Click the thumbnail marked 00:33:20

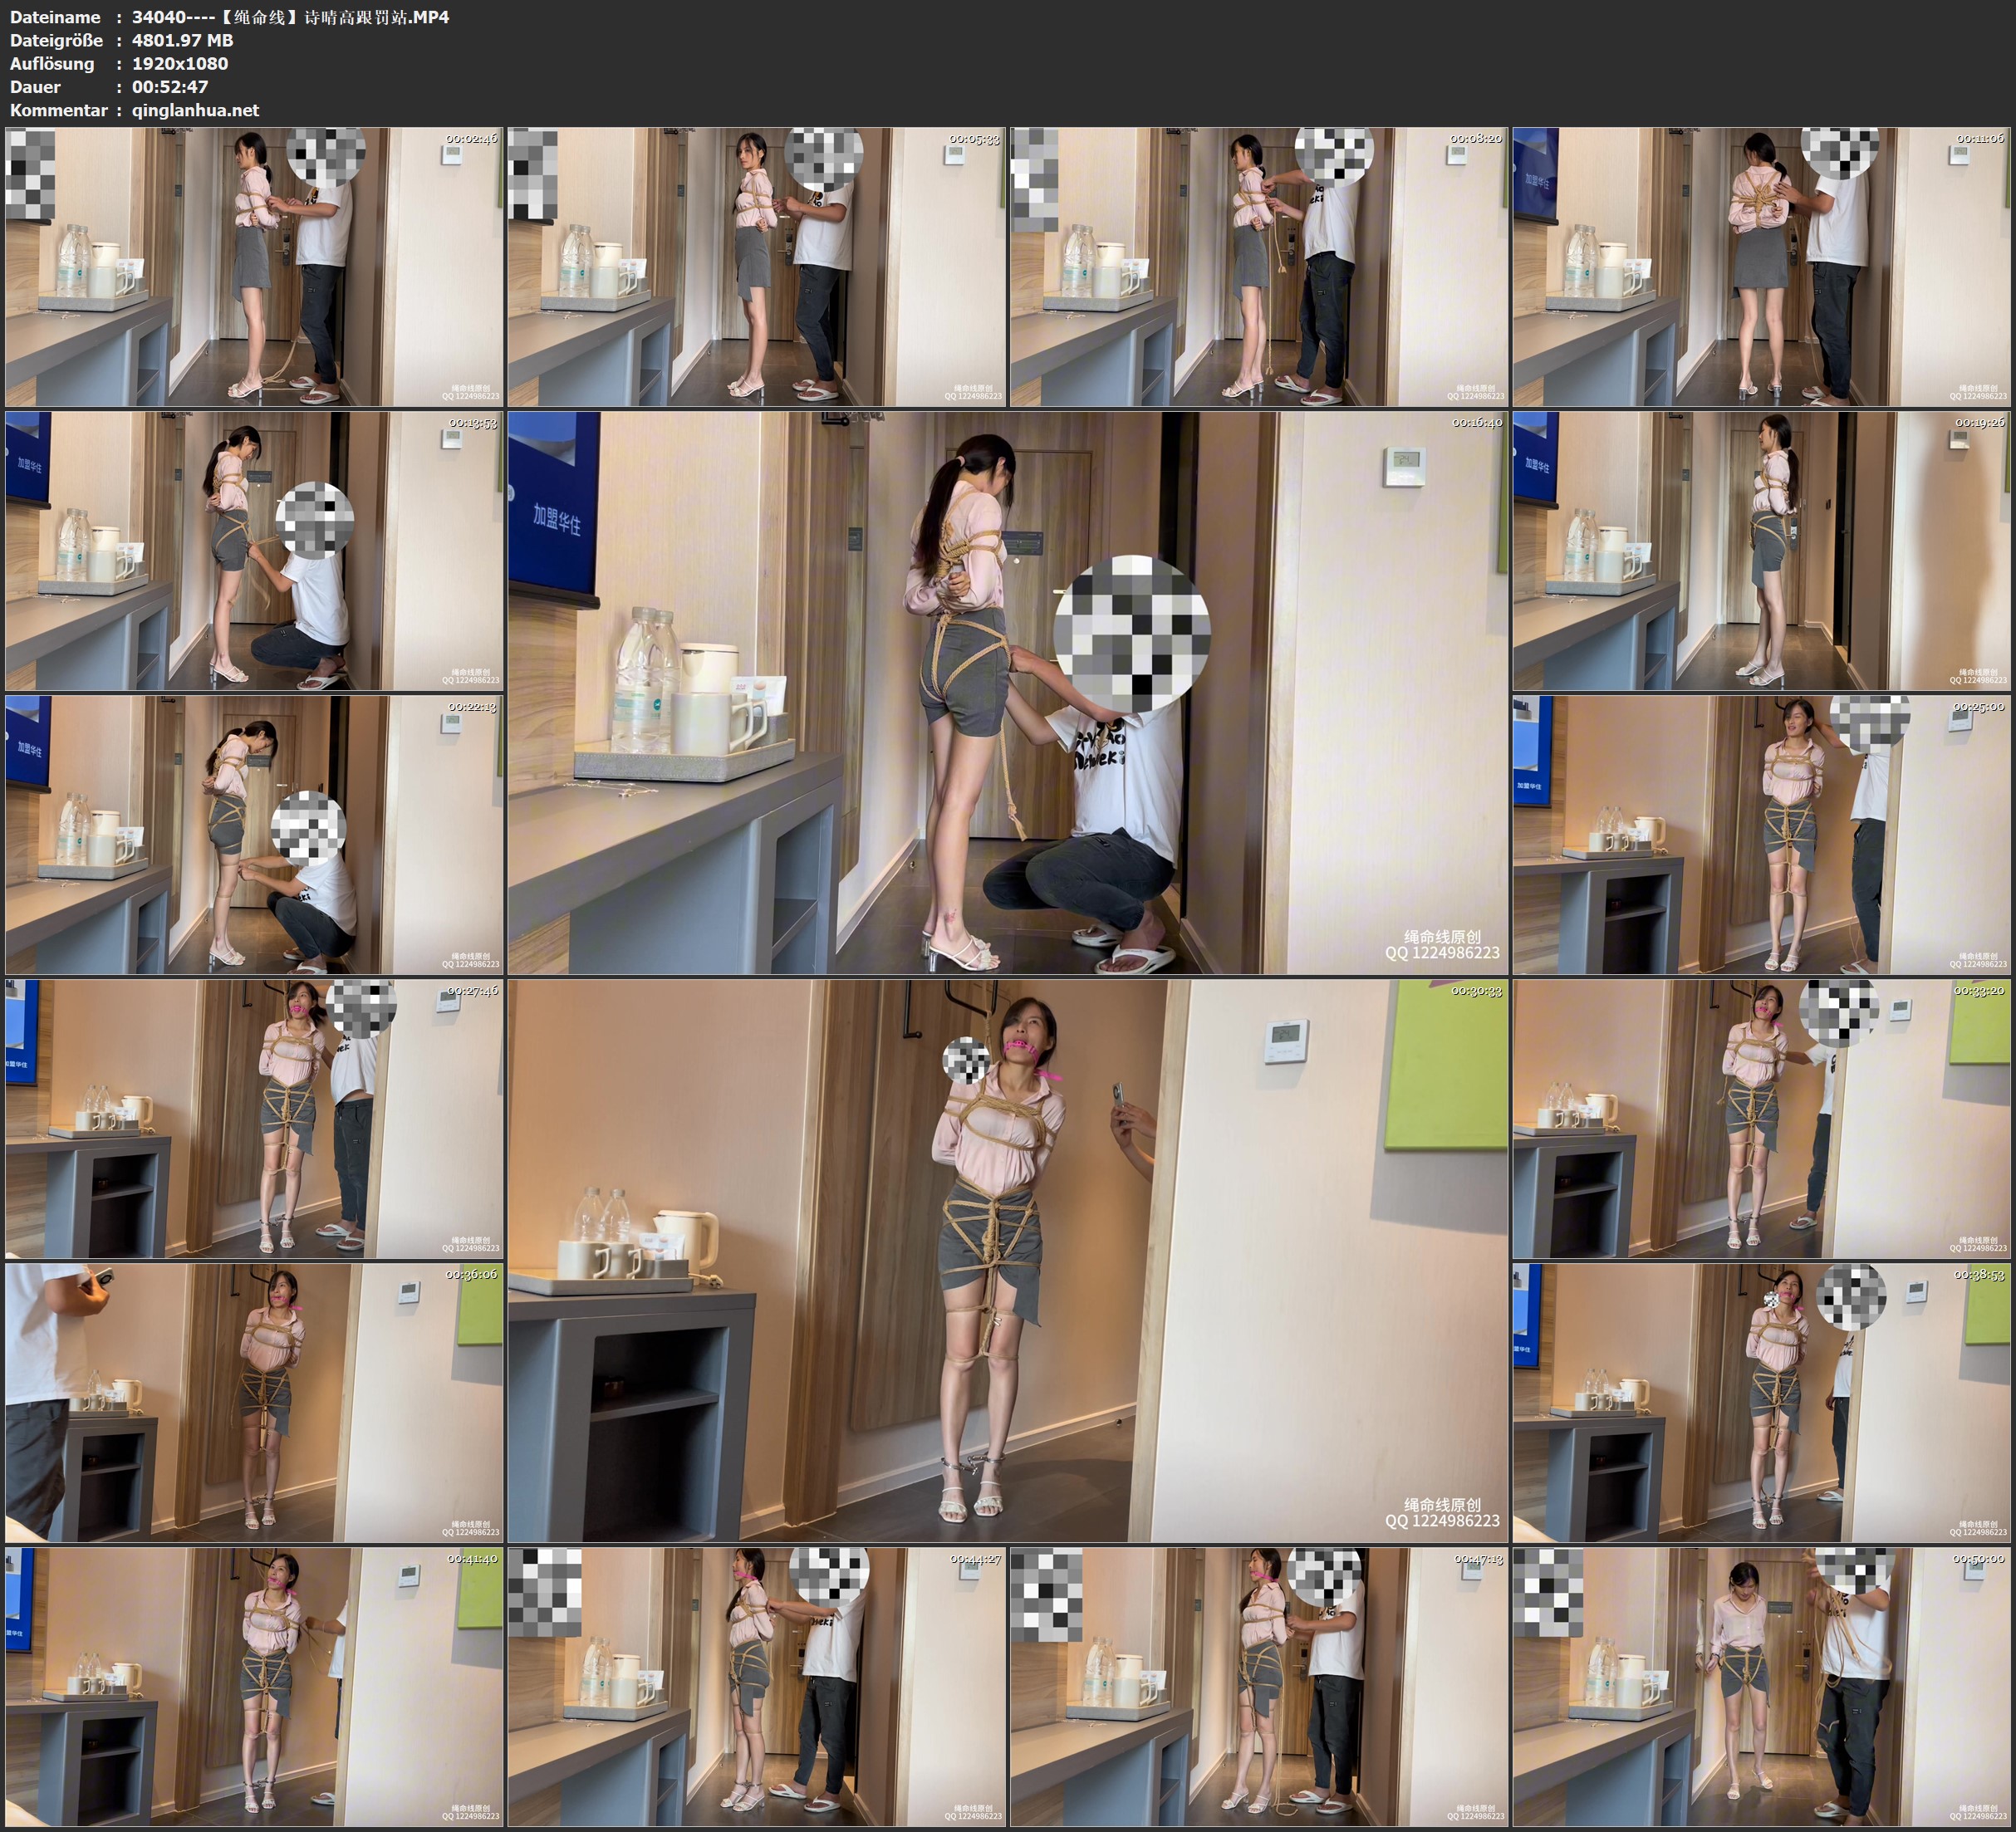pos(1762,1119)
